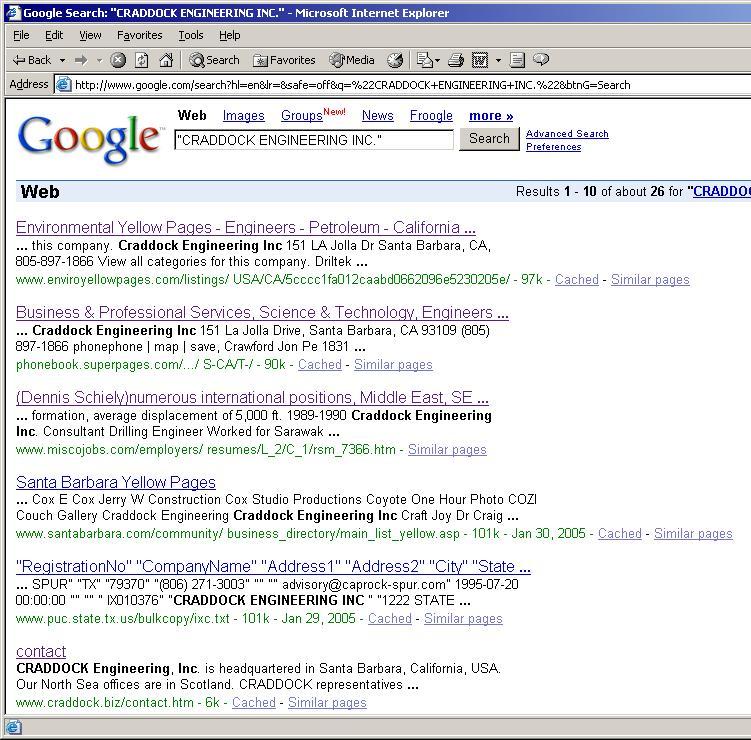This screenshot has height=740, width=751.
Task: Open the Back history dropdown arrow
Action: (62, 60)
